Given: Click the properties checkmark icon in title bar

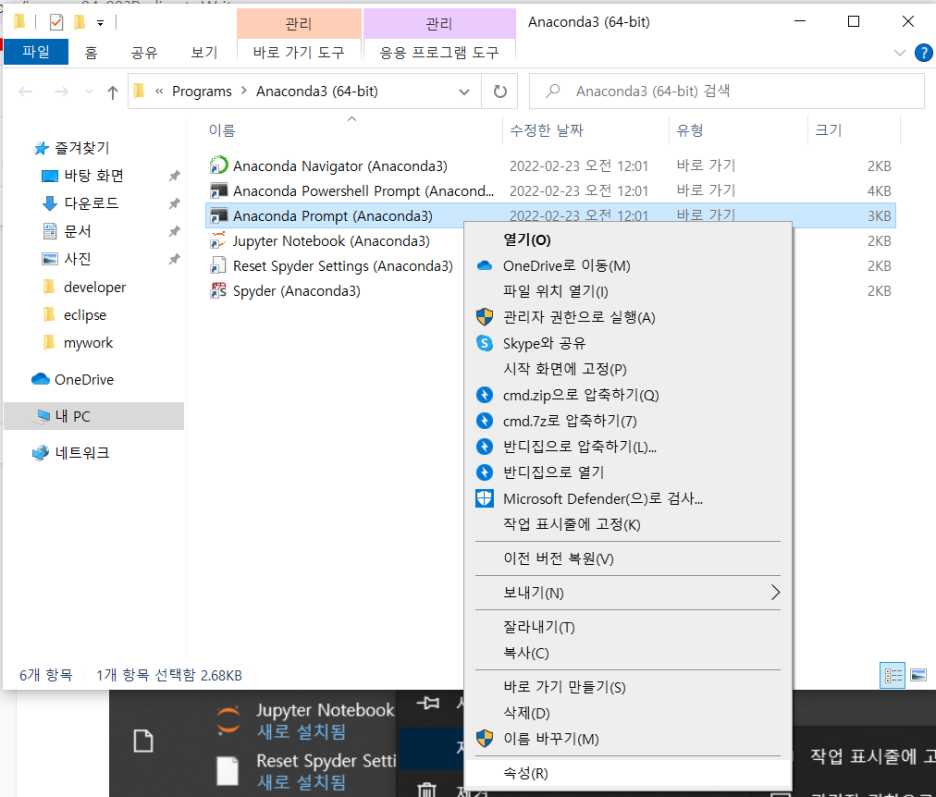Looking at the screenshot, I should 56,22.
